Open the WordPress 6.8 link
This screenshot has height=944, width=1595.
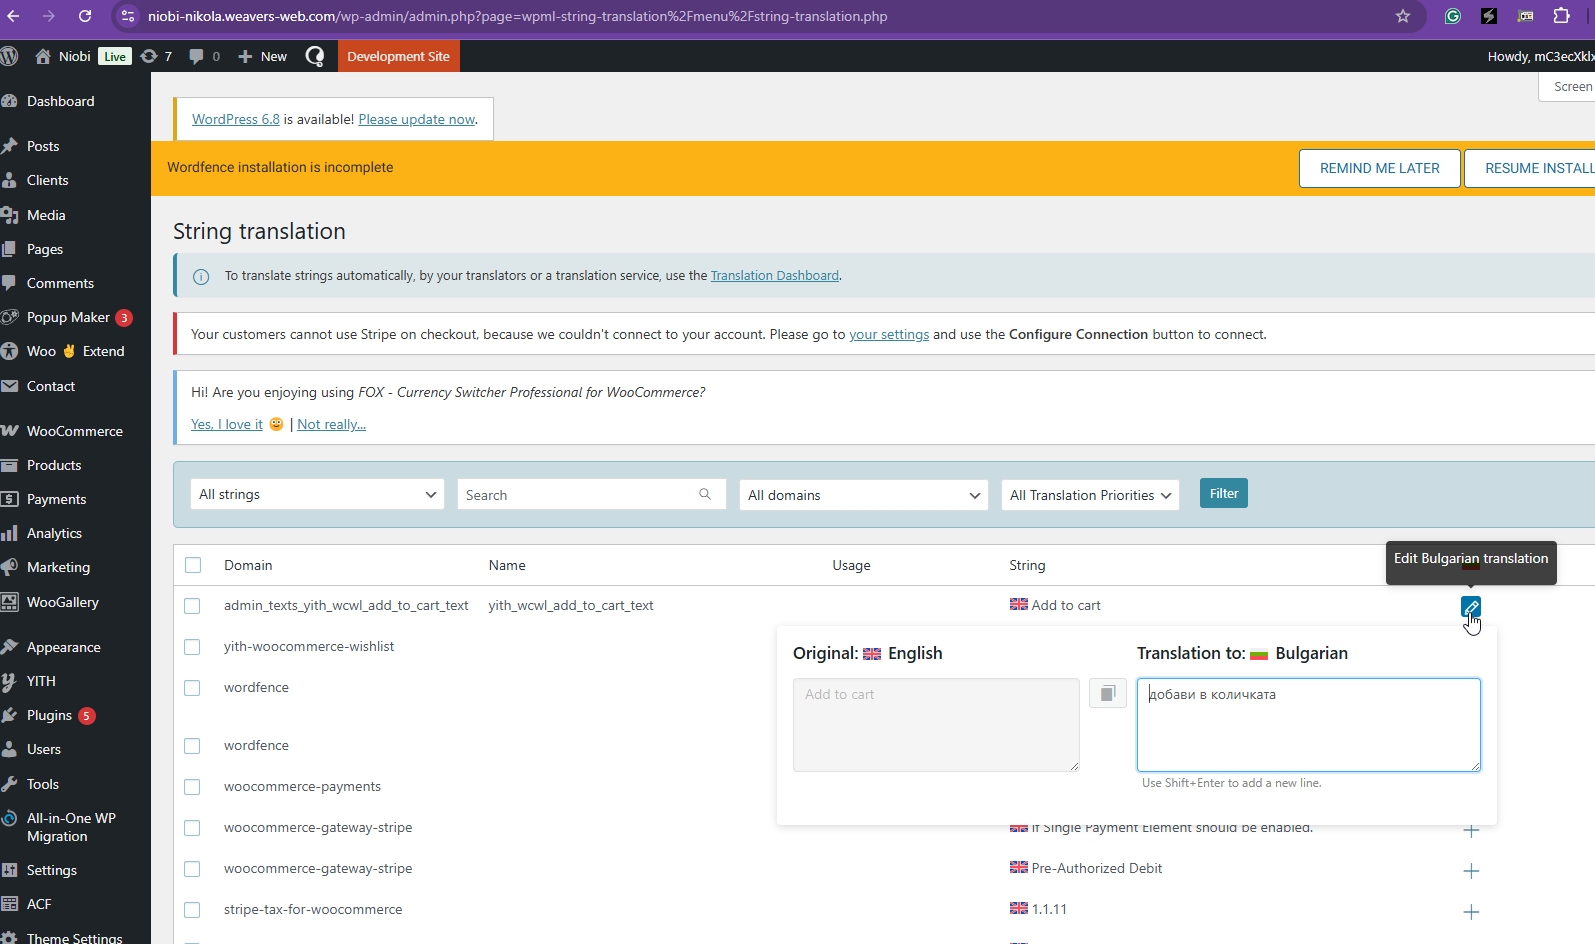pos(236,119)
